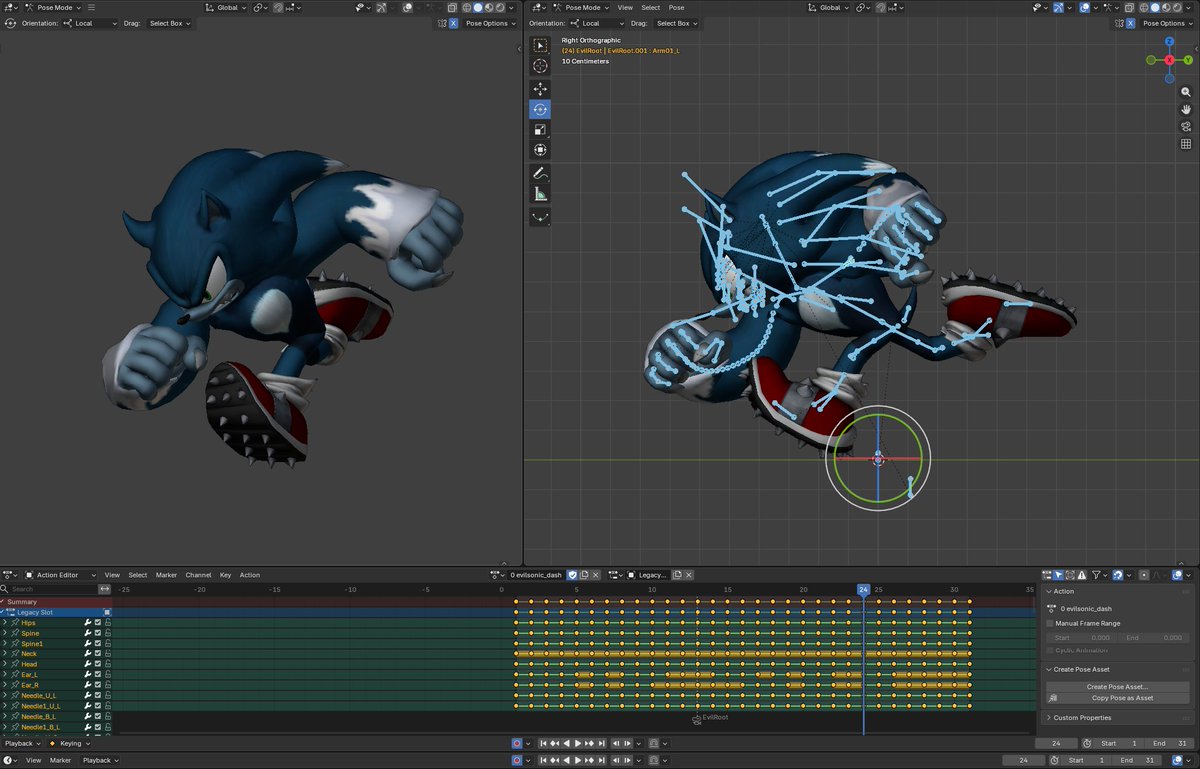Screen dimensions: 1200x769
Task: Select the Measure tool
Action: point(540,194)
